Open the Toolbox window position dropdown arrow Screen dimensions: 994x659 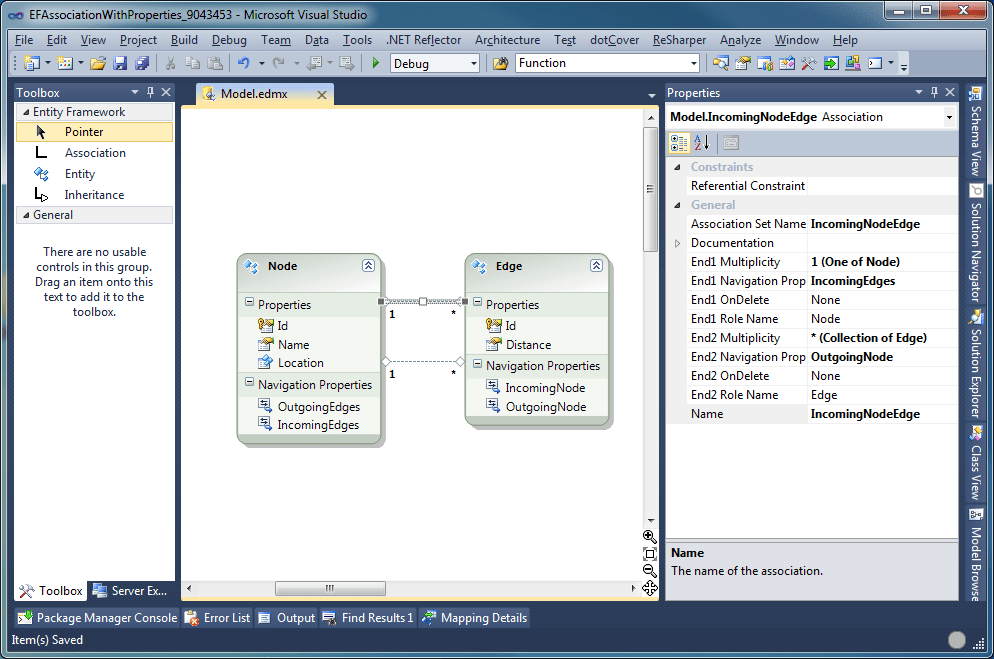[x=134, y=93]
